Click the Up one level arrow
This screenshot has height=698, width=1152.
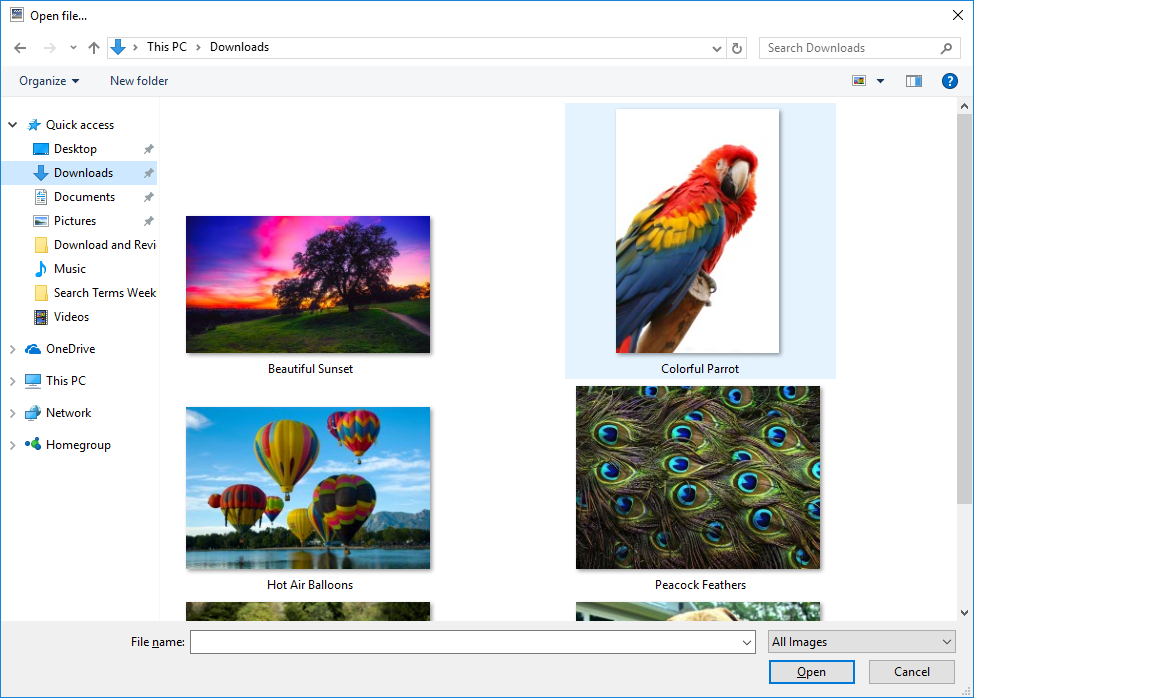tap(94, 48)
